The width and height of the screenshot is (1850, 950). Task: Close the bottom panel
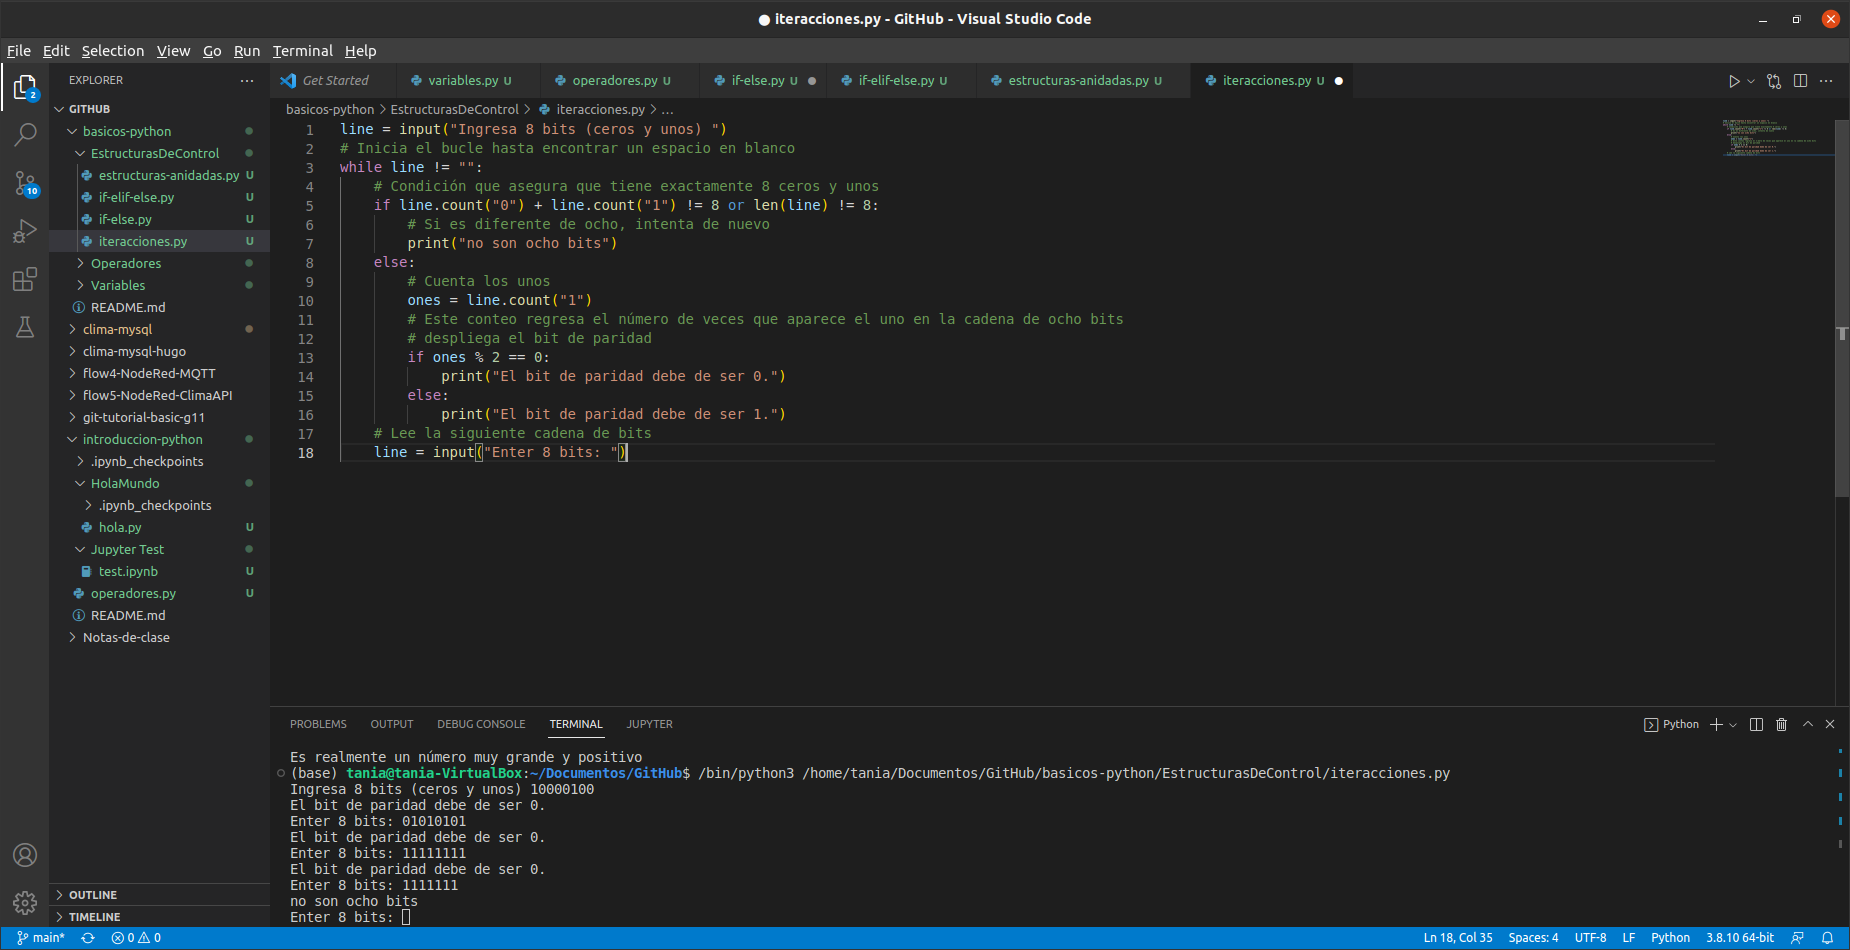1830,724
